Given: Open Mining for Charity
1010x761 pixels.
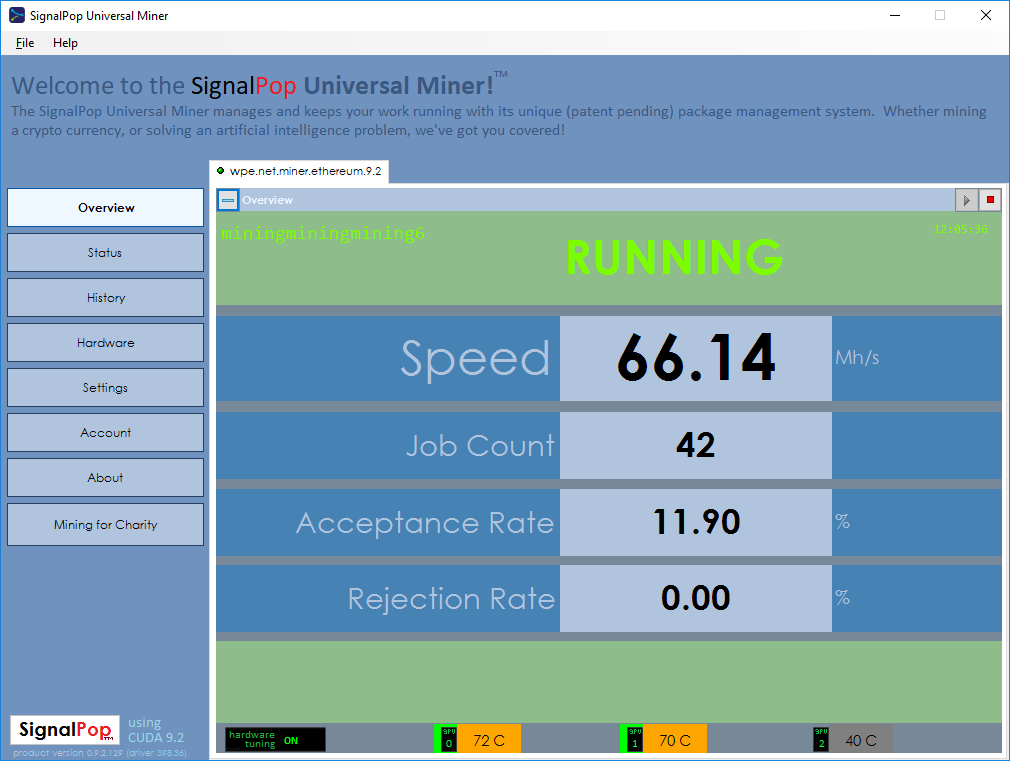Looking at the screenshot, I should [105, 525].
